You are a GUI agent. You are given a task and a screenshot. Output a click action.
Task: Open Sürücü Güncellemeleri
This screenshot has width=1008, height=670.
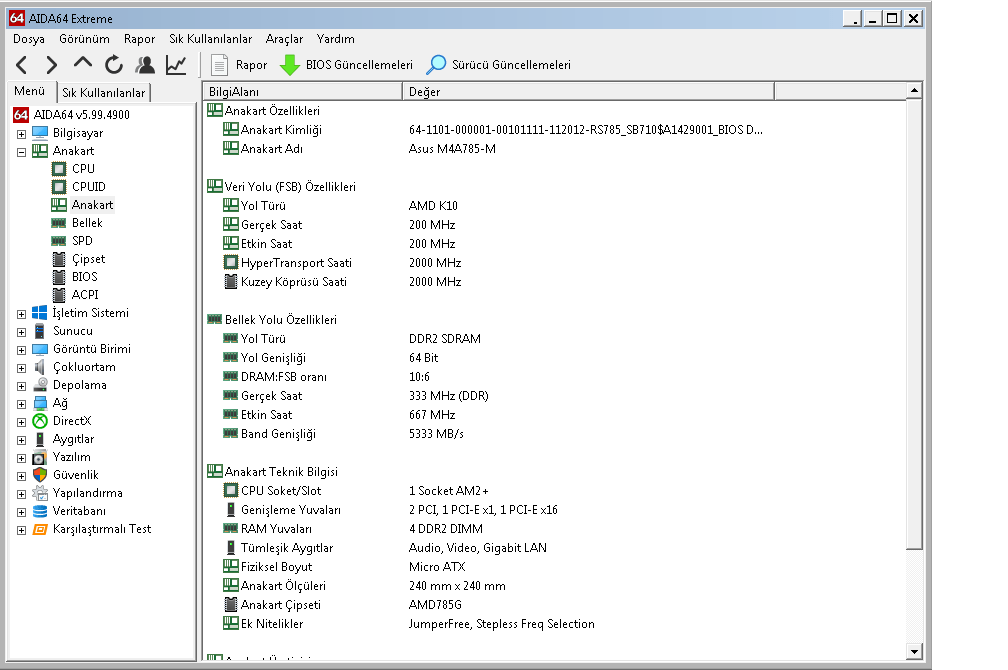[x=499, y=65]
